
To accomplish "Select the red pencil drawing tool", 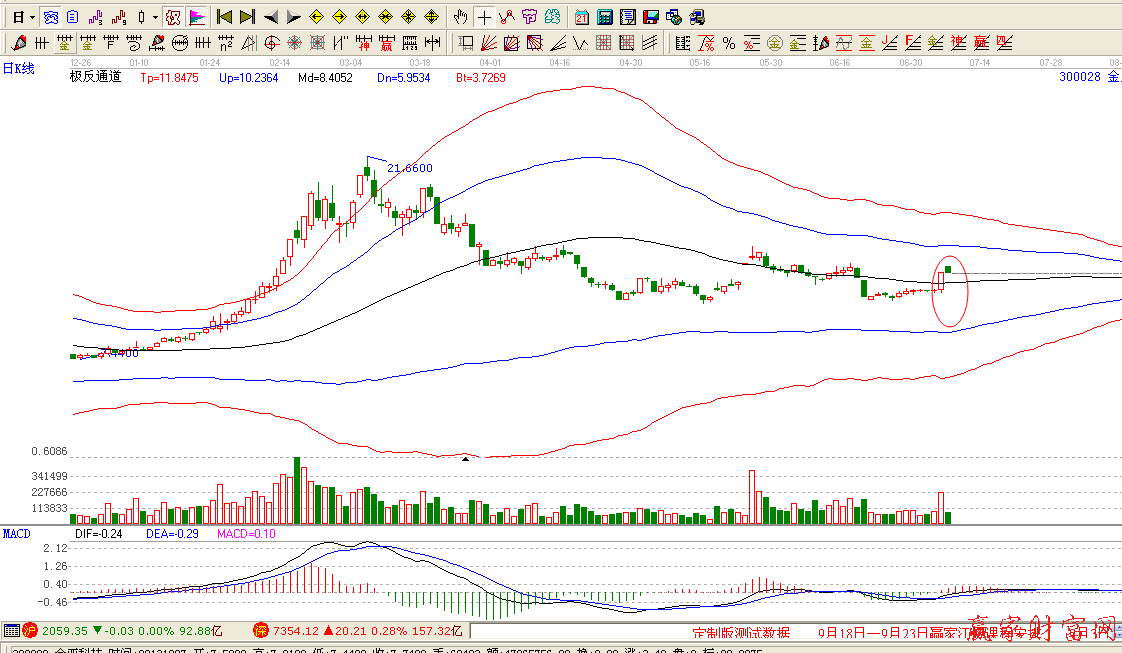I will tap(19, 43).
